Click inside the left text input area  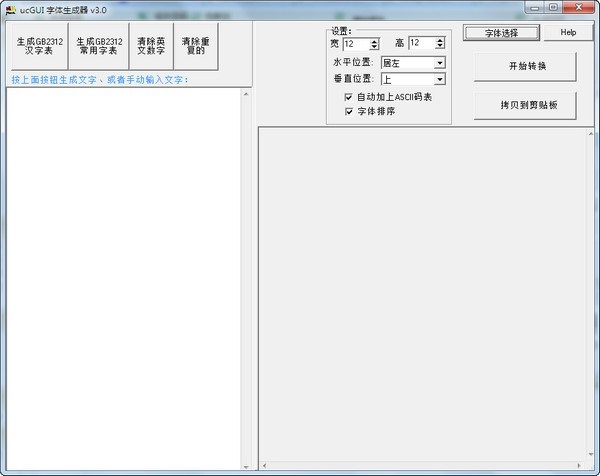tap(124, 279)
